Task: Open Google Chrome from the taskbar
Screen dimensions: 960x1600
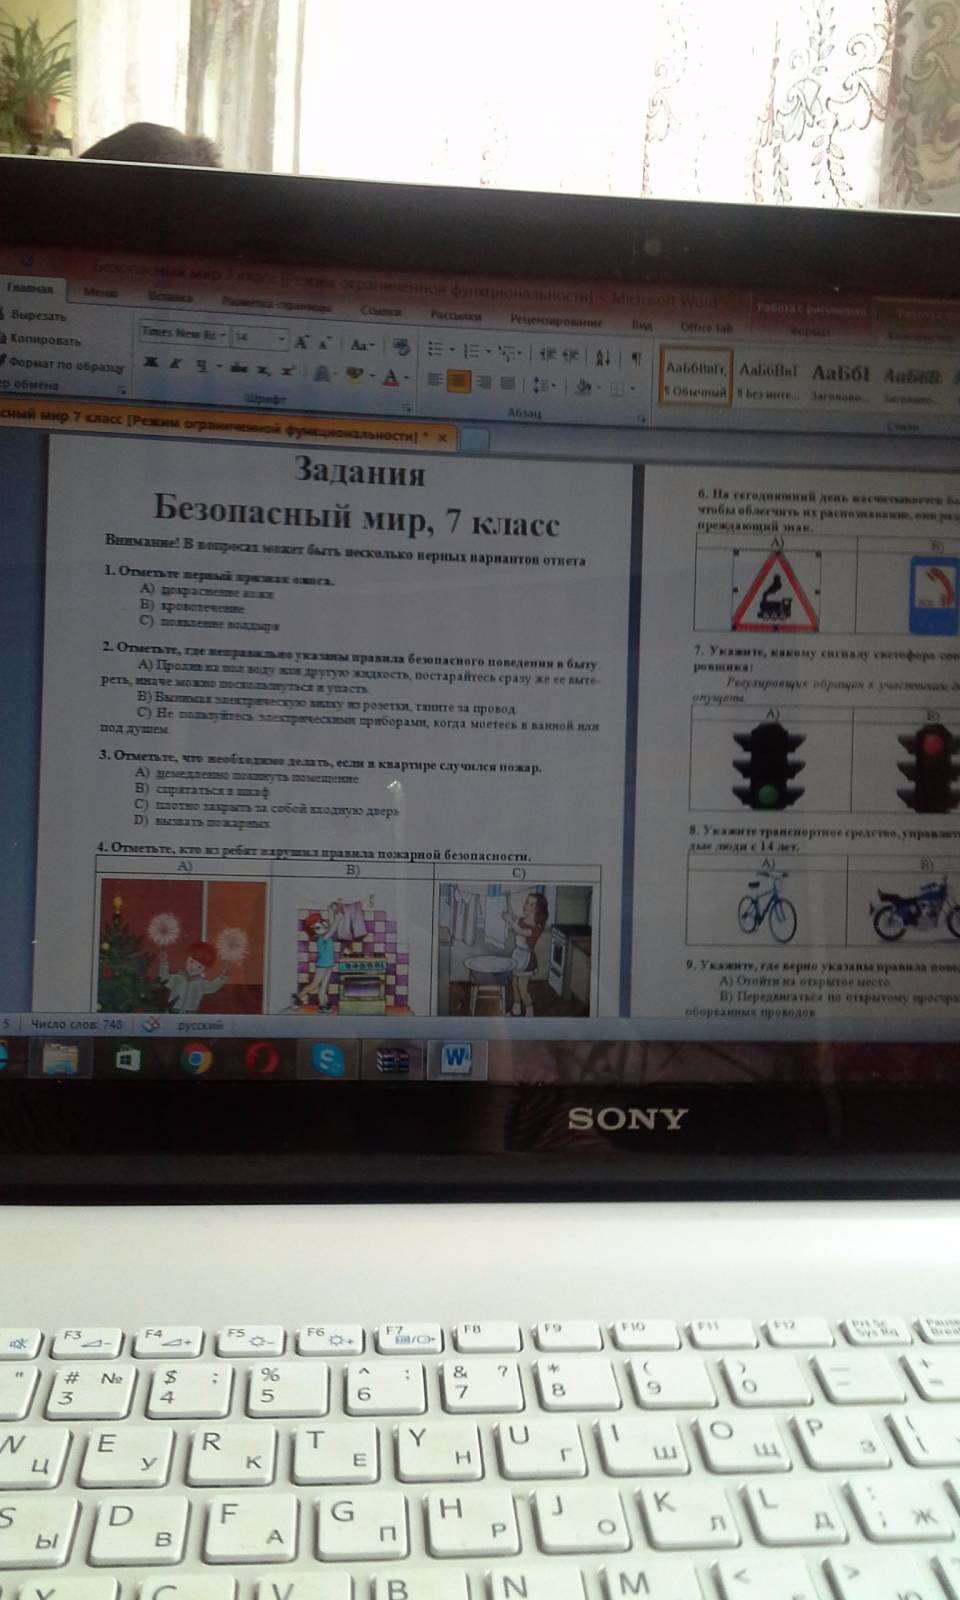Action: (196, 1059)
